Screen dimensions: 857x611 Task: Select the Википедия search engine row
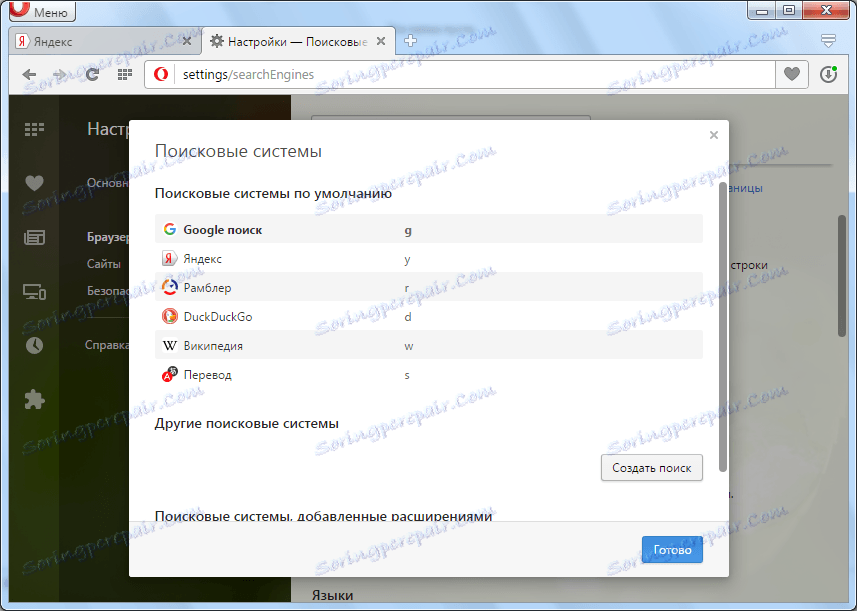(428, 345)
